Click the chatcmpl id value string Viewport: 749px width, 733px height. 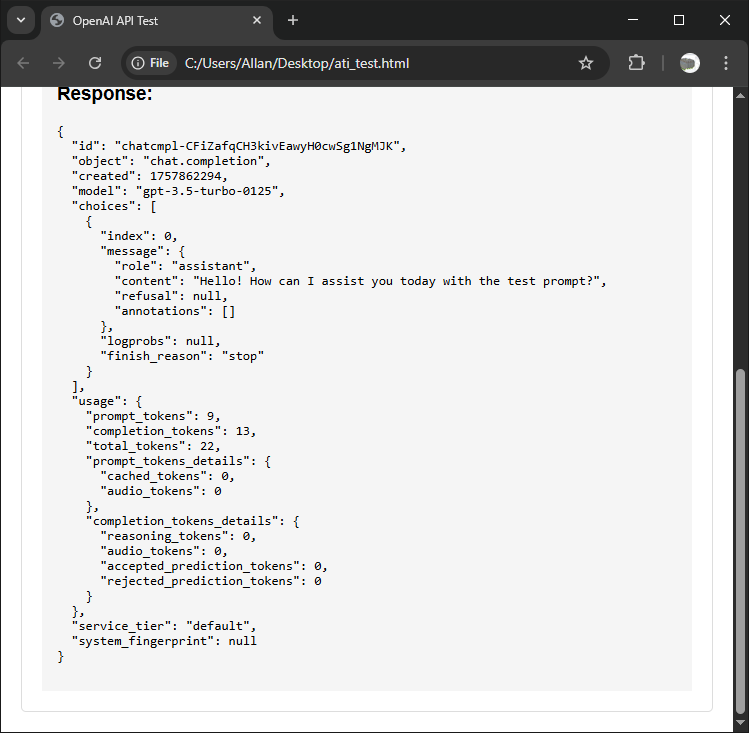pos(257,146)
